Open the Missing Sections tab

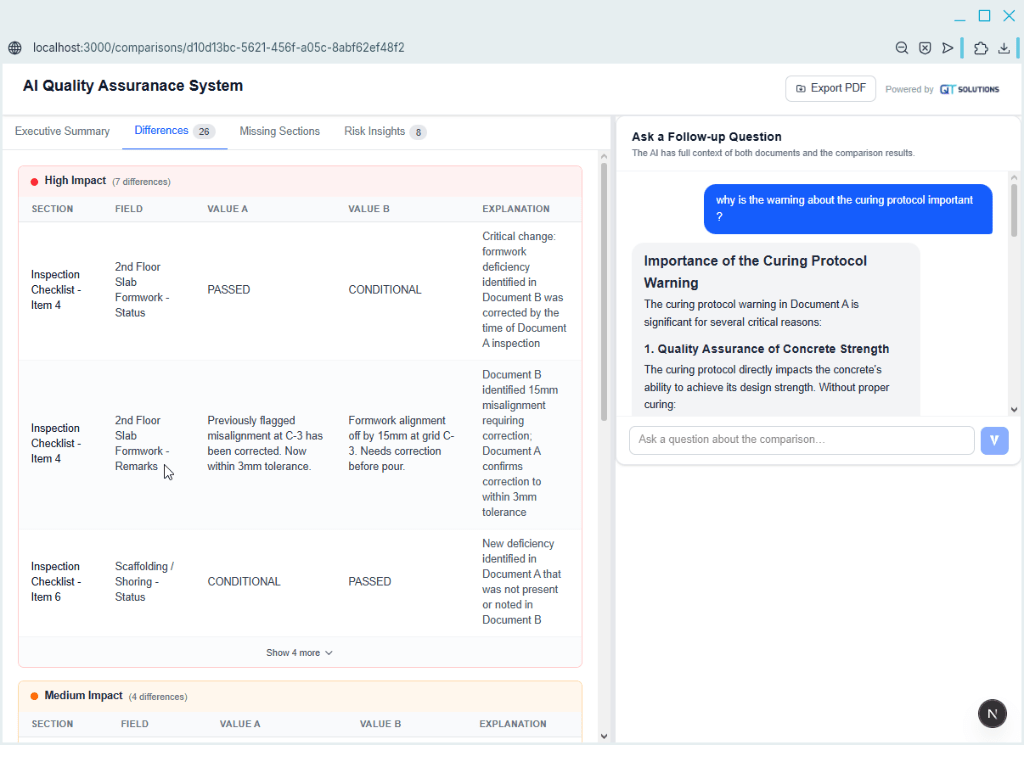pos(280,131)
